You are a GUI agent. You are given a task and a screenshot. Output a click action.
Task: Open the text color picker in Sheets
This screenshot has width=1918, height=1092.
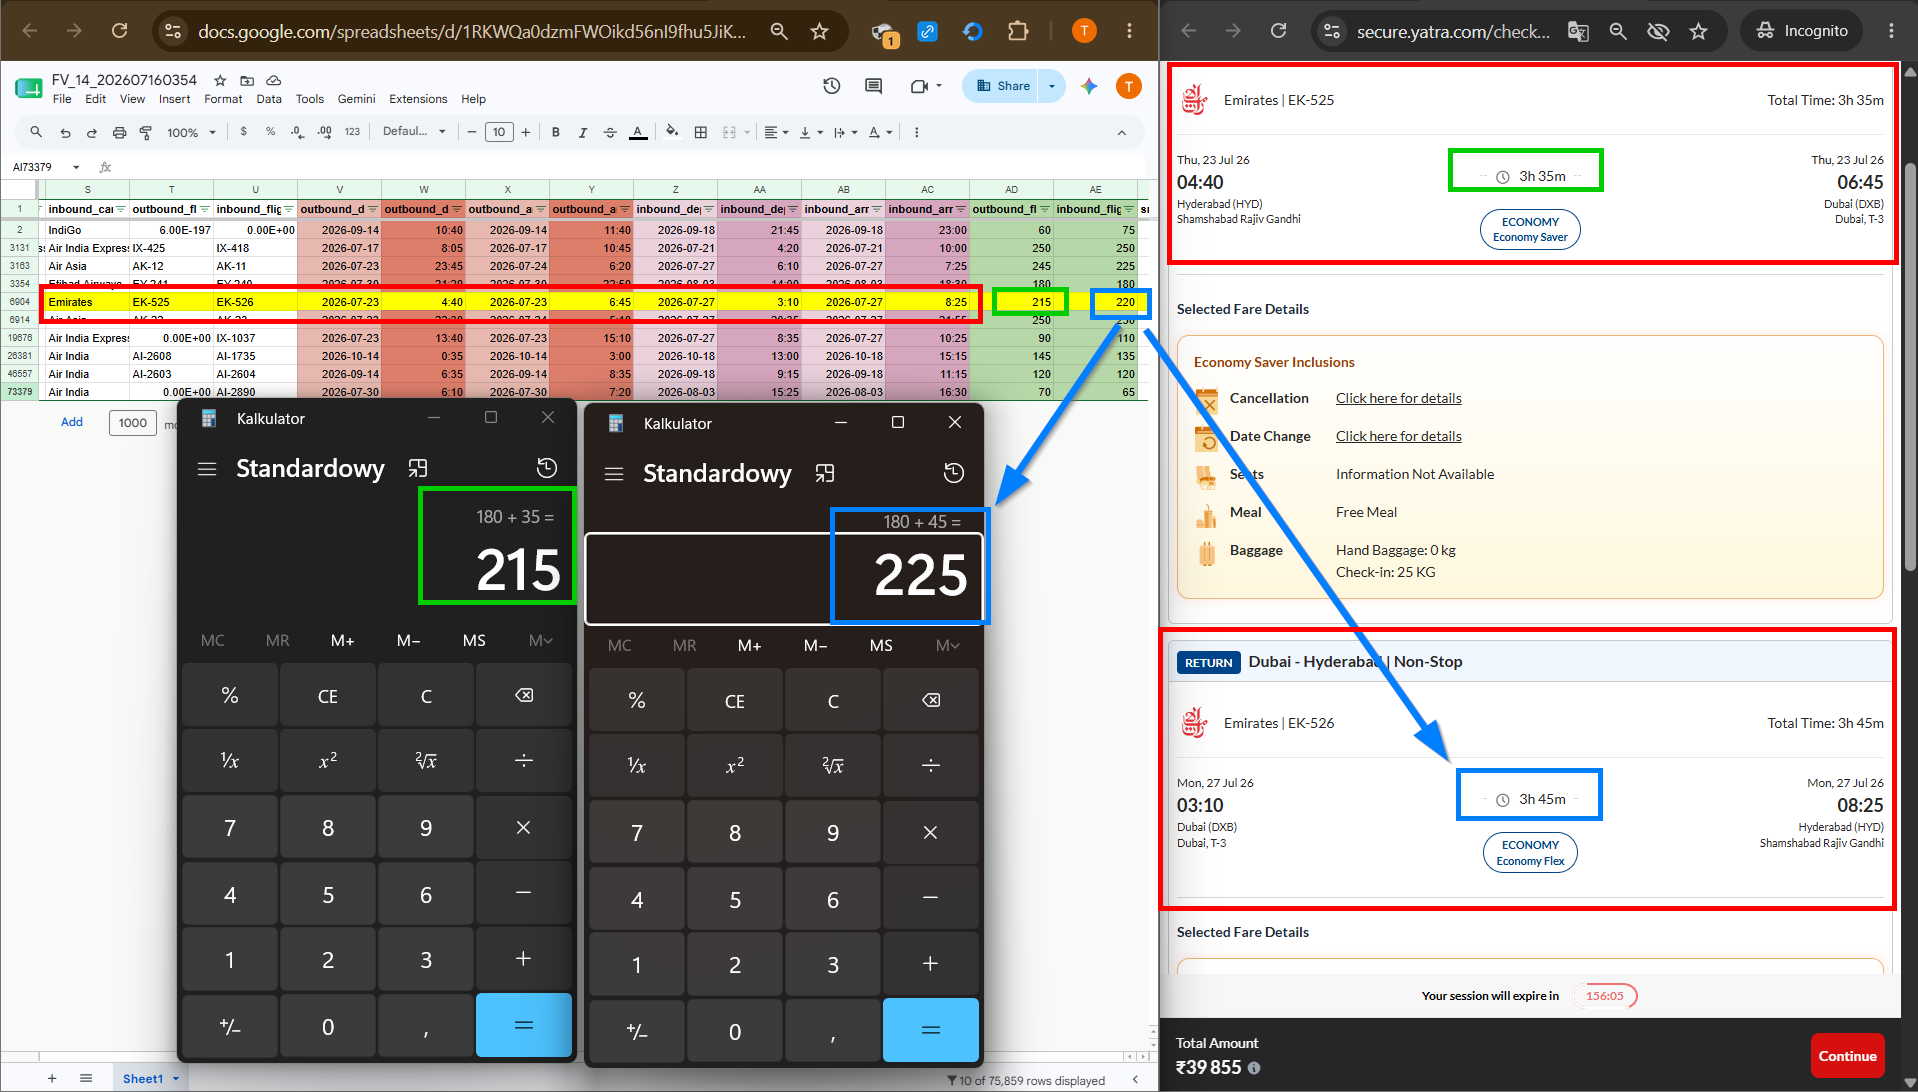coord(638,132)
